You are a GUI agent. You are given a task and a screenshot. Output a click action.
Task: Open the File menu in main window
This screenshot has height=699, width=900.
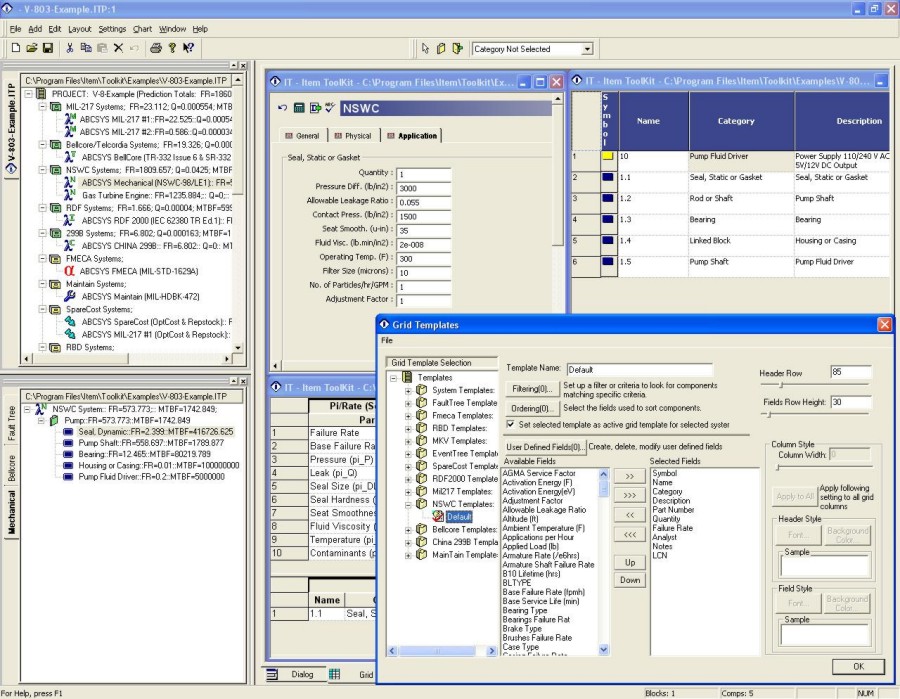15,29
